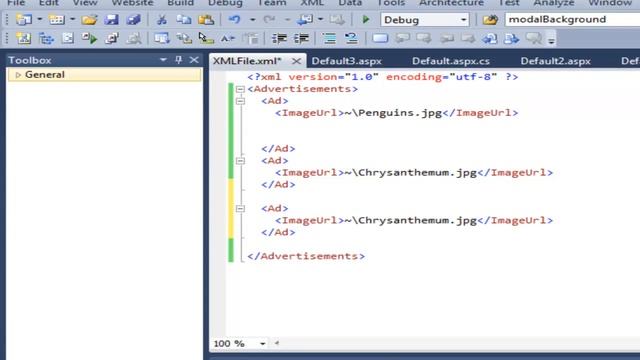
Task: Cut selection with the scissors icon
Action: point(162,20)
